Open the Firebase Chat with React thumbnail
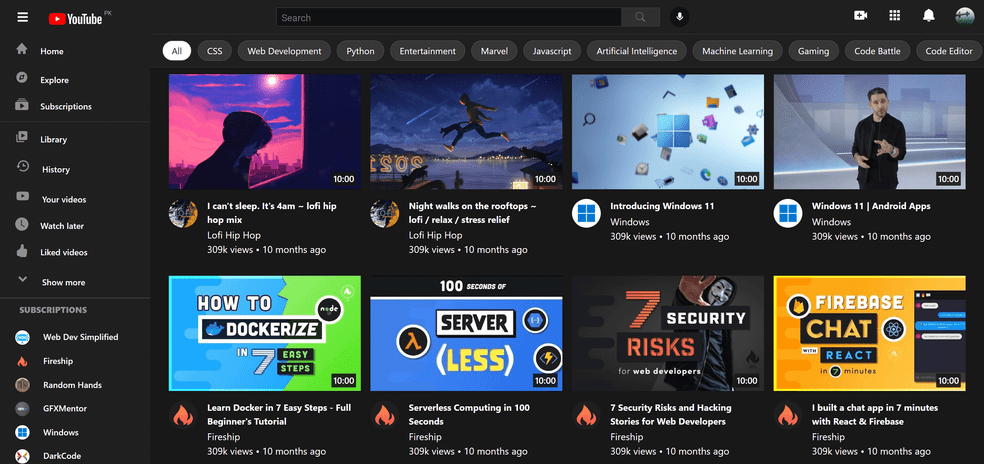The image size is (984, 464). point(869,333)
